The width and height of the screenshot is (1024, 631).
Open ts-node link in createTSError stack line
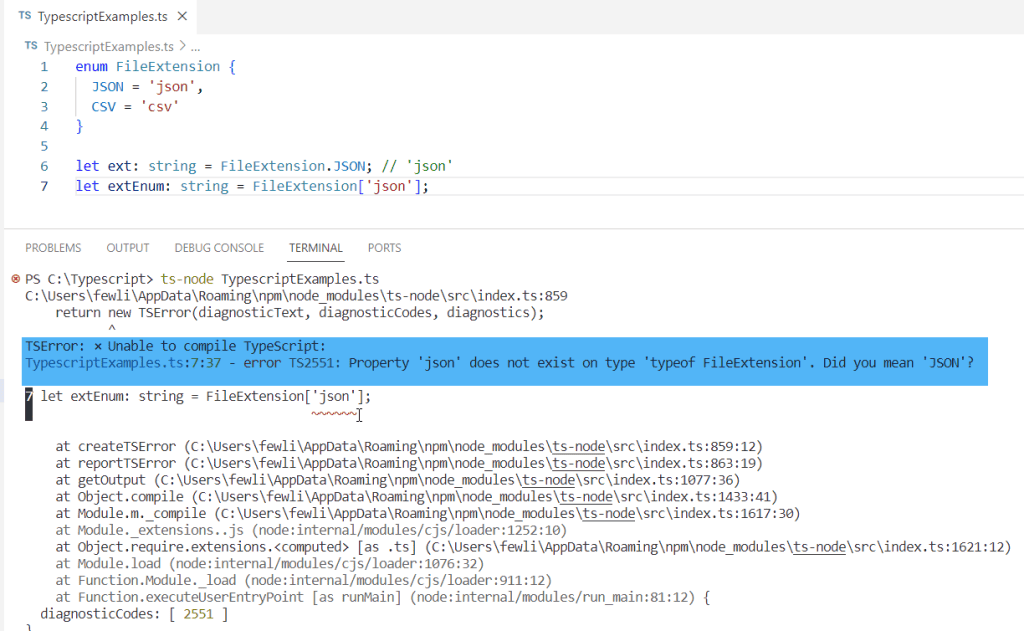pyautogui.click(x=579, y=447)
